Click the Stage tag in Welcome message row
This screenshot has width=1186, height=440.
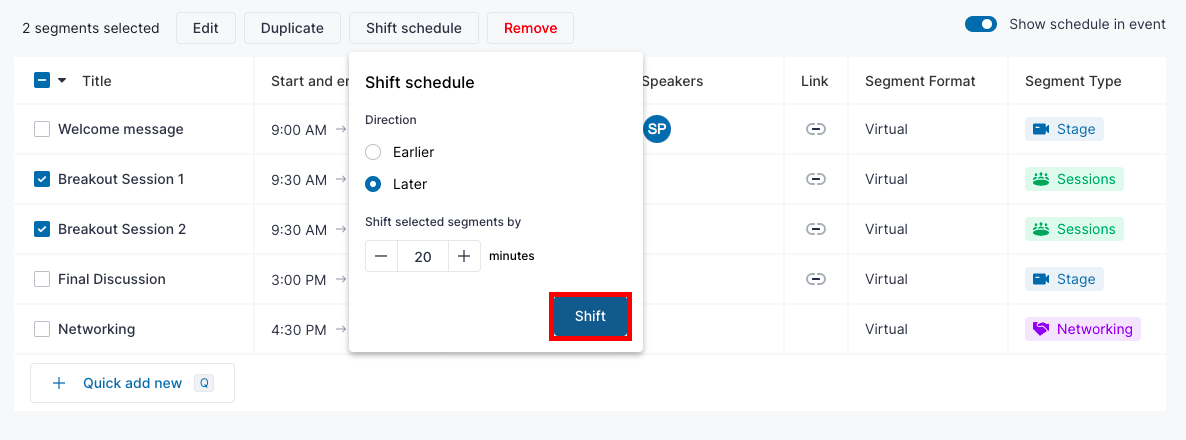click(x=1064, y=129)
